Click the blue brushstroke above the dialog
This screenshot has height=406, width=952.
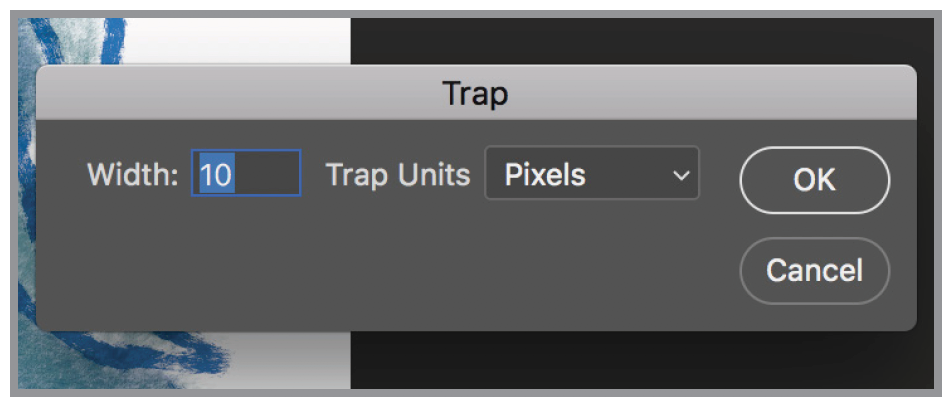tap(92, 42)
